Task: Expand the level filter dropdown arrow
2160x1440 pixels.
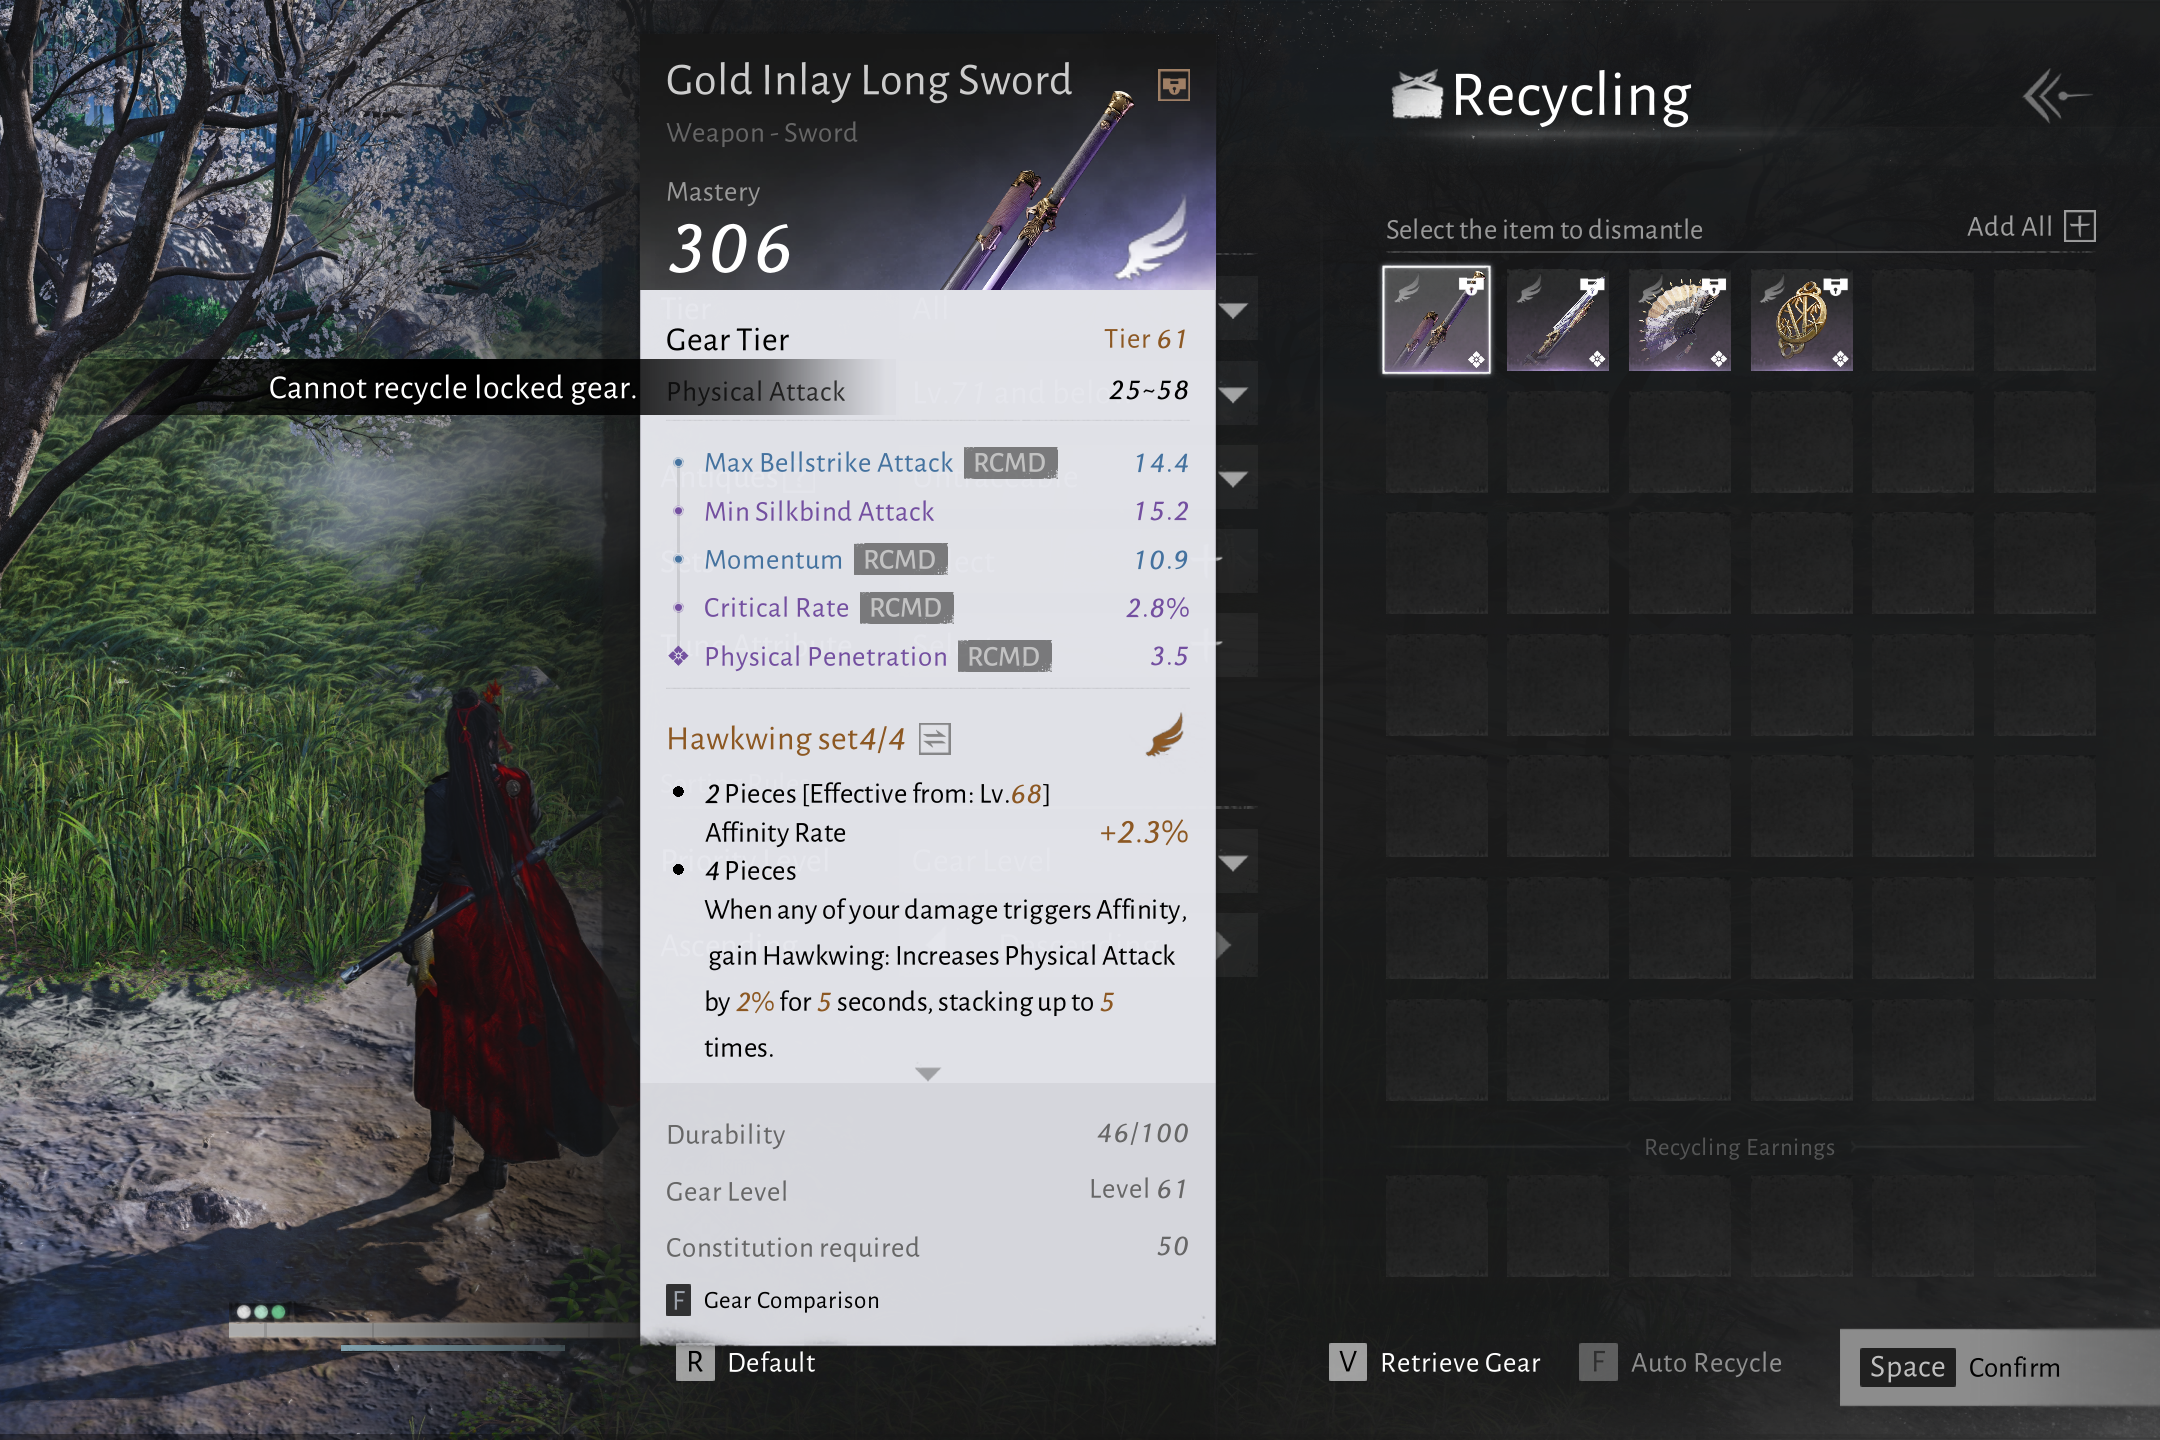Action: [1234, 395]
